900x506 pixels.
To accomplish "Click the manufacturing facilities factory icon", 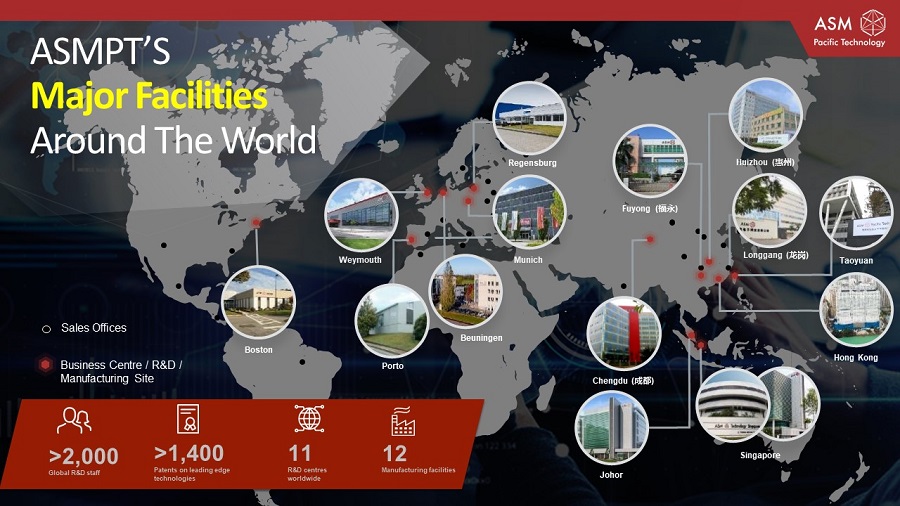I will coord(403,422).
